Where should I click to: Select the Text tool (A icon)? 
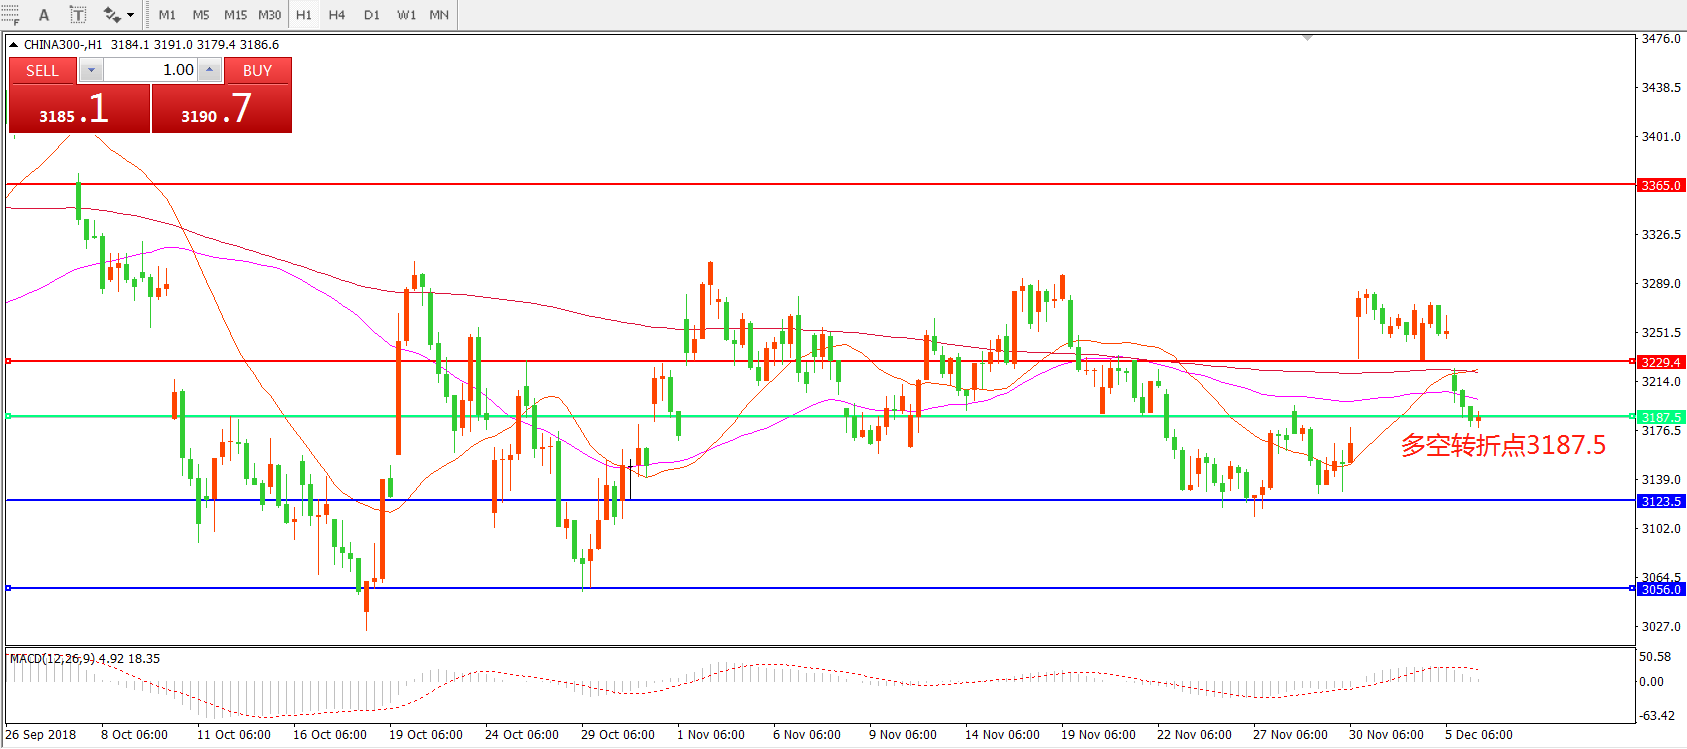coord(44,15)
